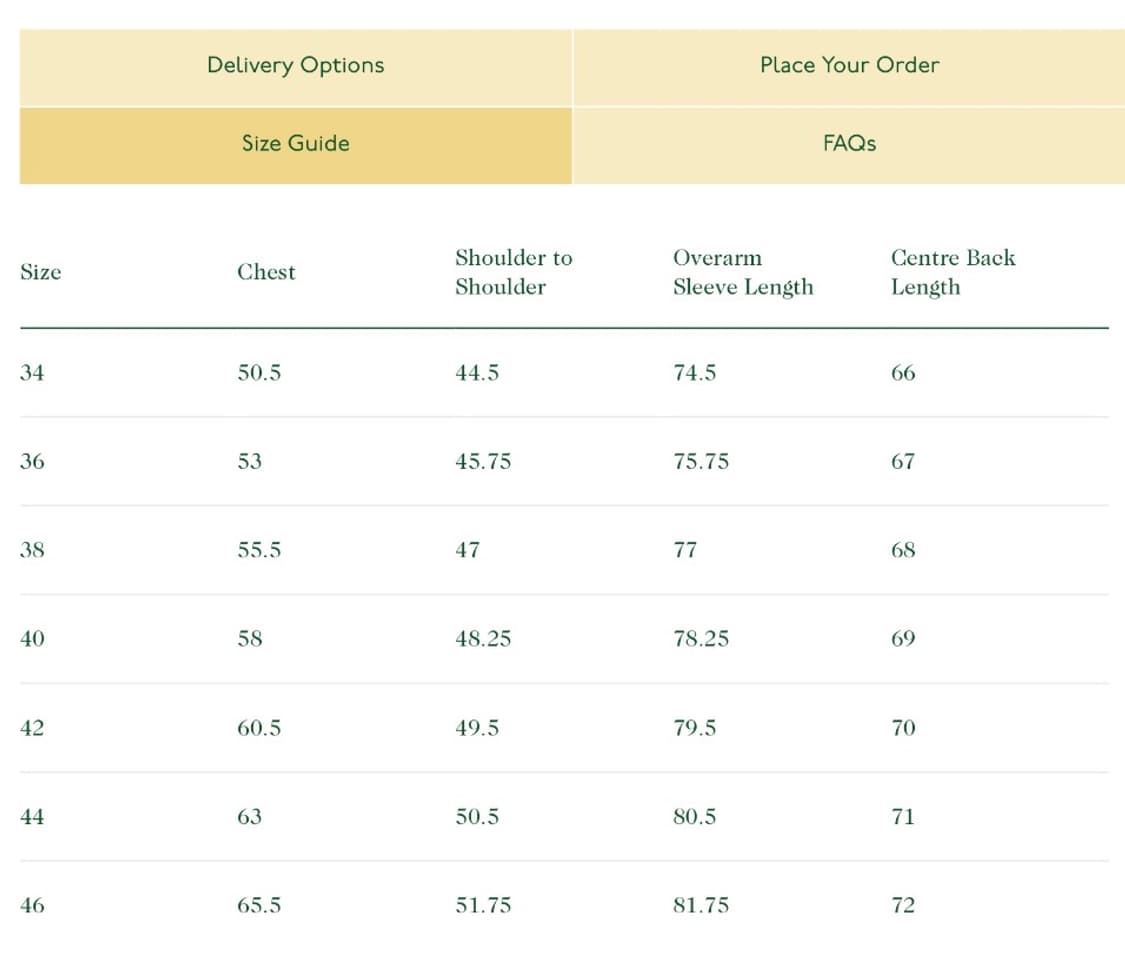Click the shoulder value 51.75

coord(482,906)
